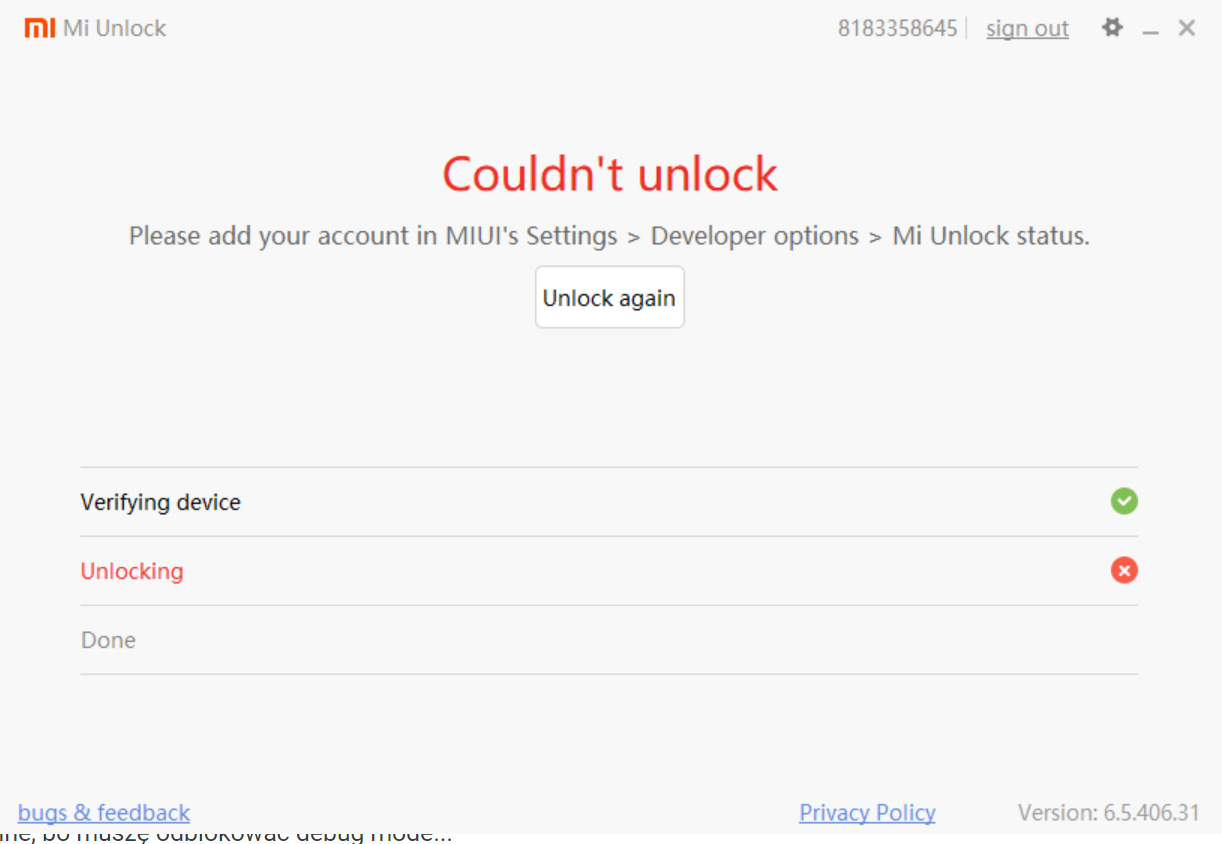Click the Couldn't unlock error heading

click(x=610, y=174)
